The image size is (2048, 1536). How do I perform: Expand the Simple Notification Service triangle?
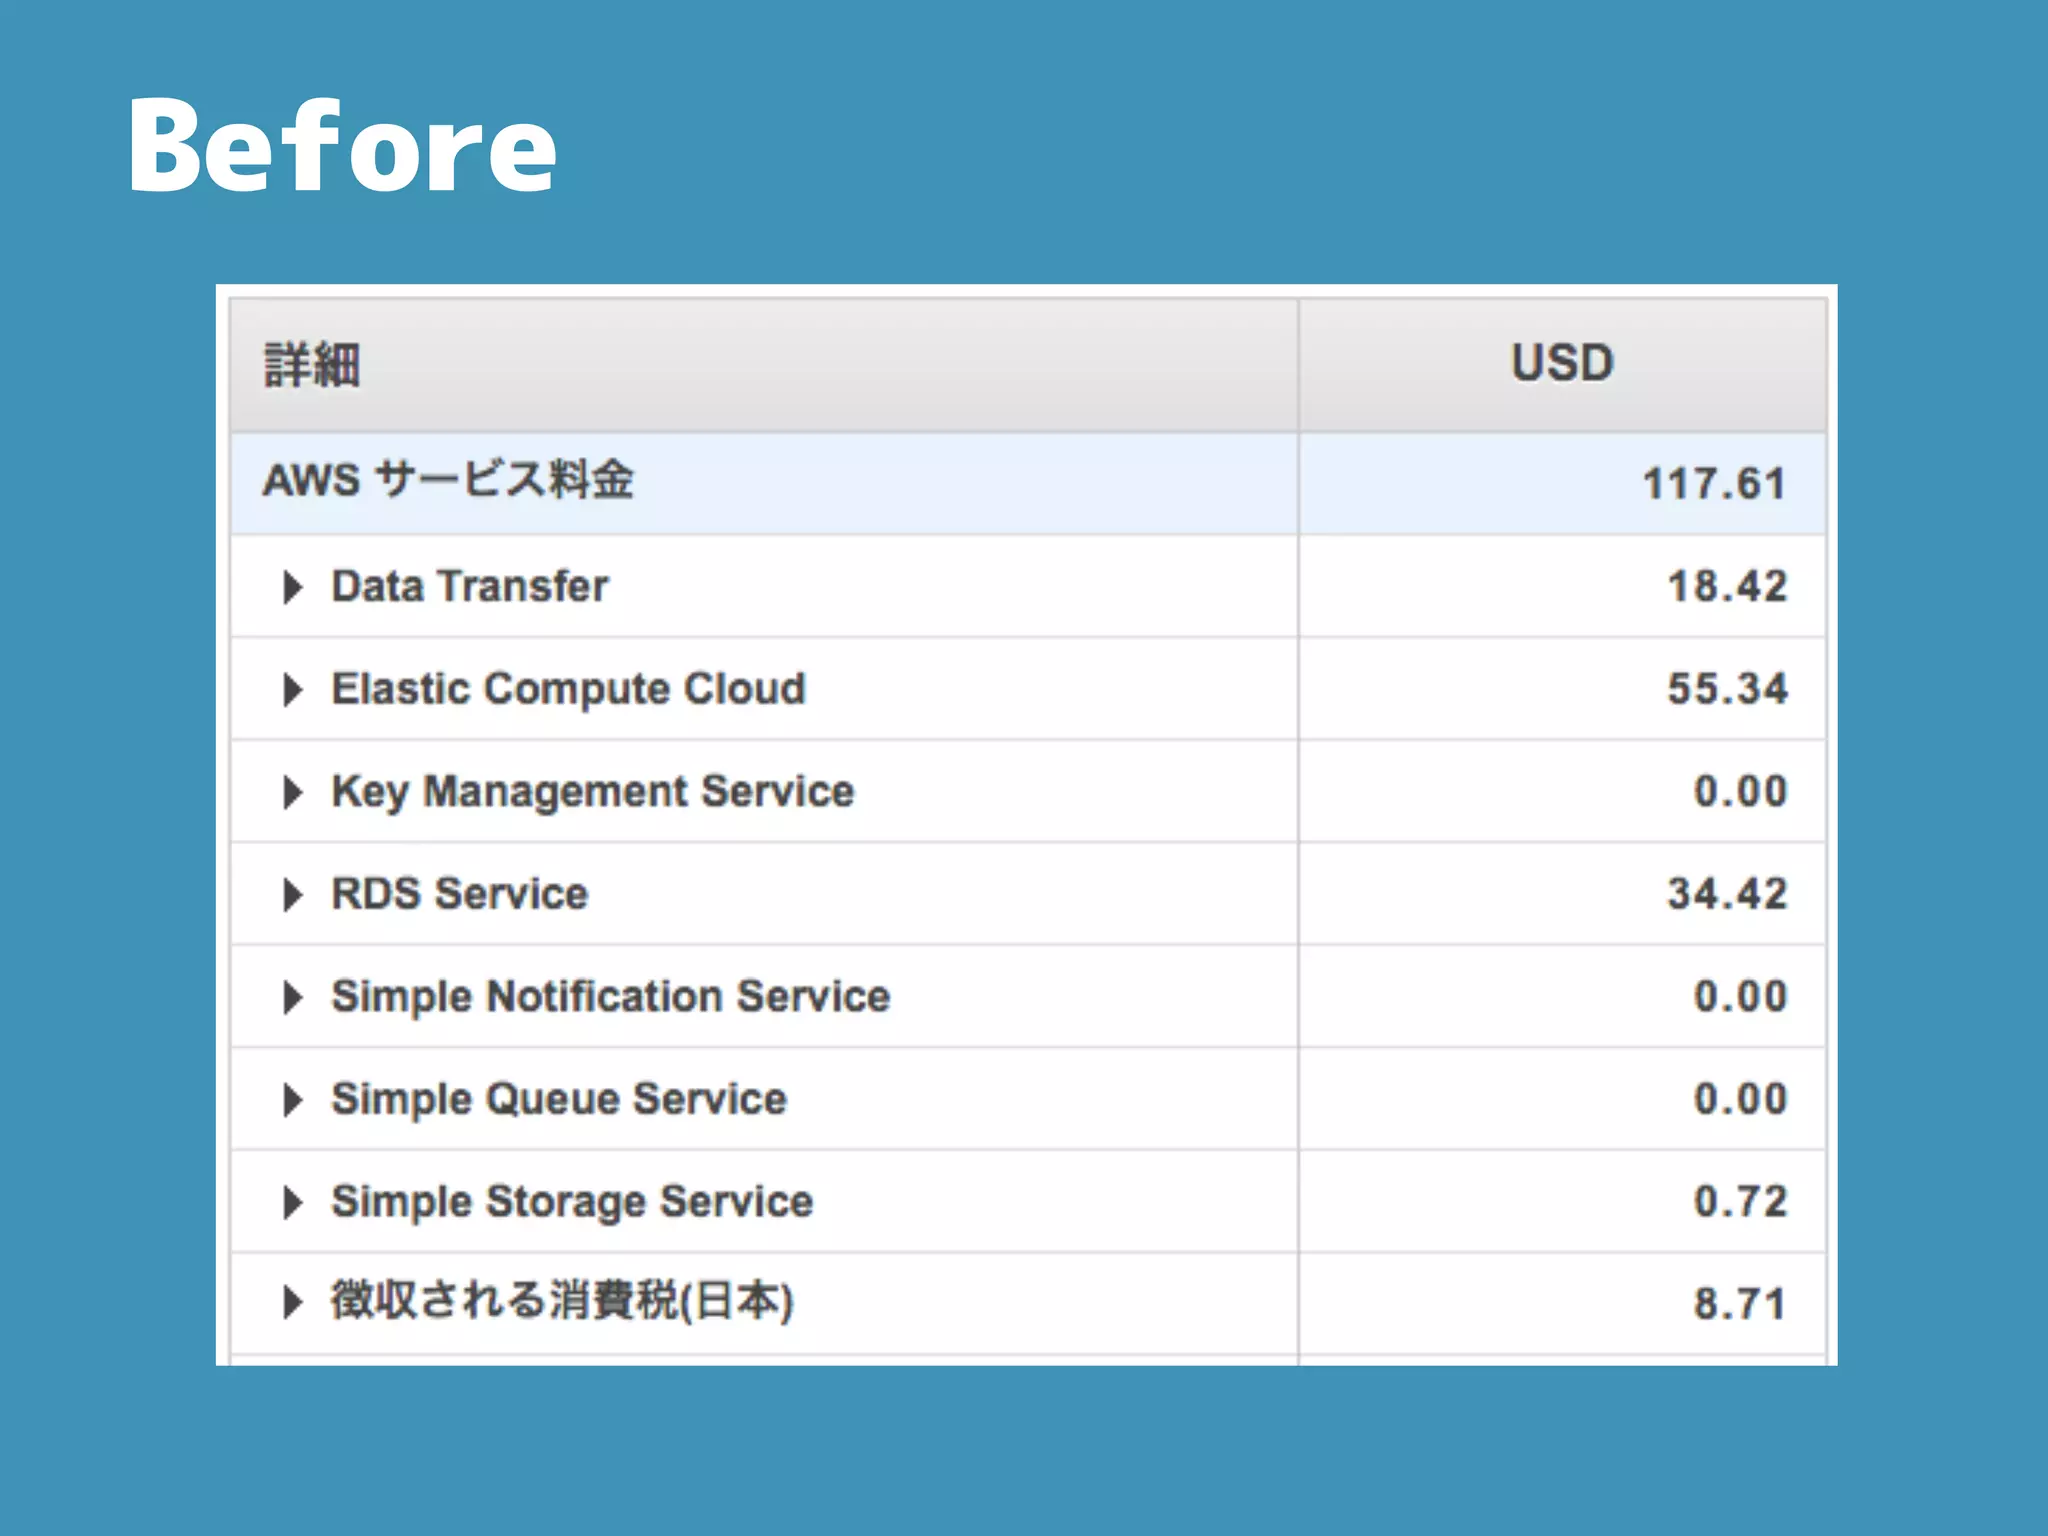292,997
